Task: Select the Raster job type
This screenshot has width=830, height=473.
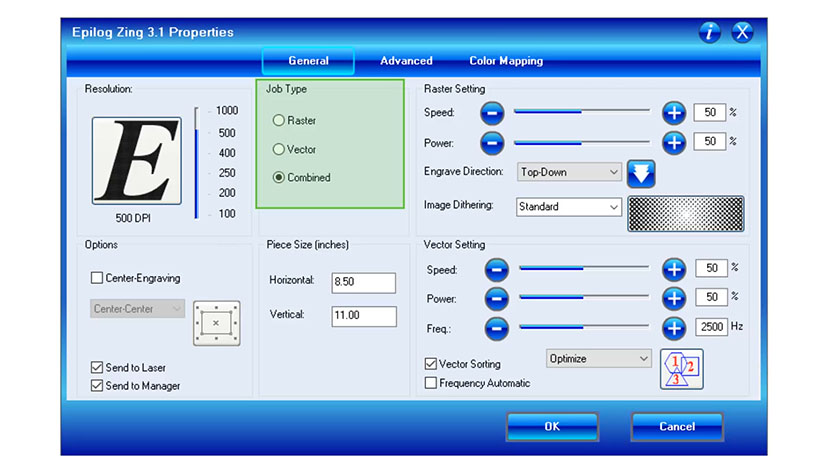Action: (x=279, y=121)
